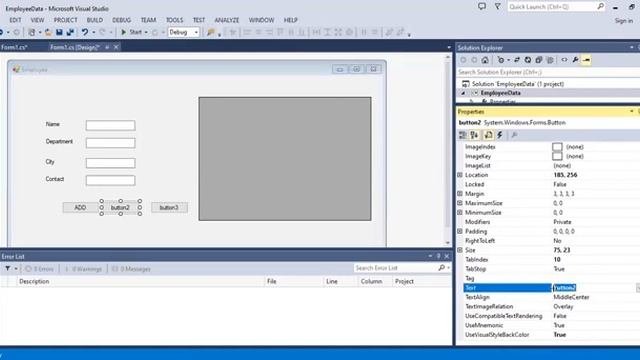Screen dimensions: 640x360
Task: Select button2 on the form designer
Action: [x=120, y=208]
